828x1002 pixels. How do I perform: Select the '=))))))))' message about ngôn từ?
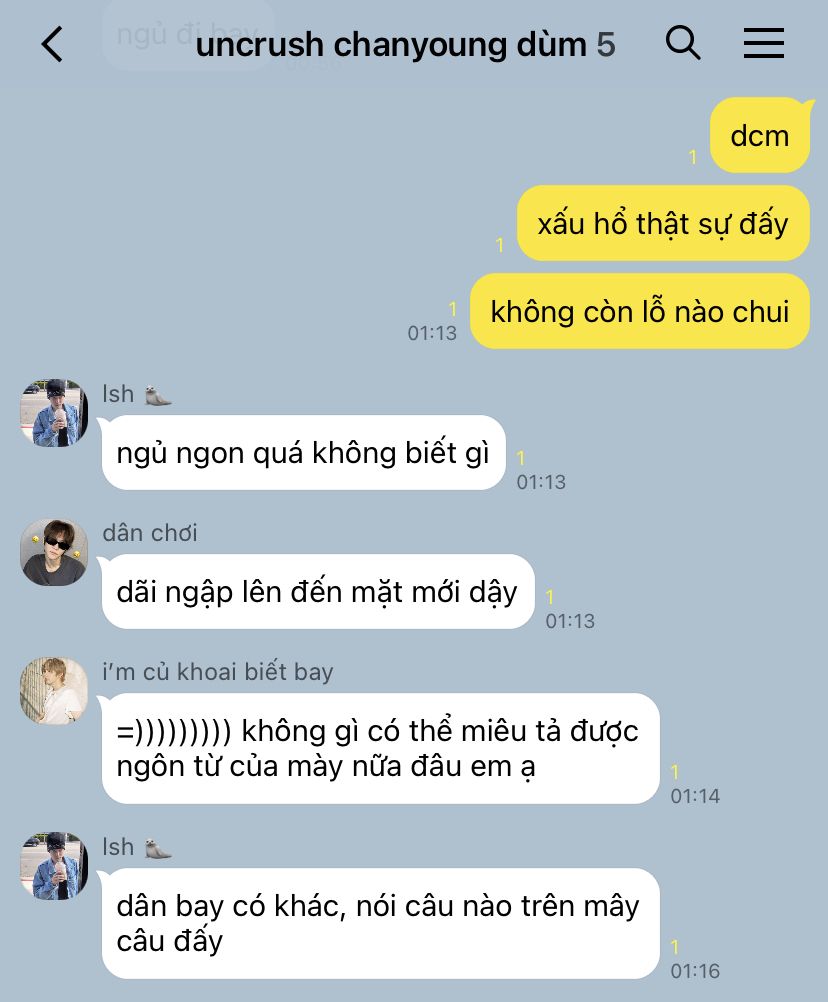tap(380, 748)
